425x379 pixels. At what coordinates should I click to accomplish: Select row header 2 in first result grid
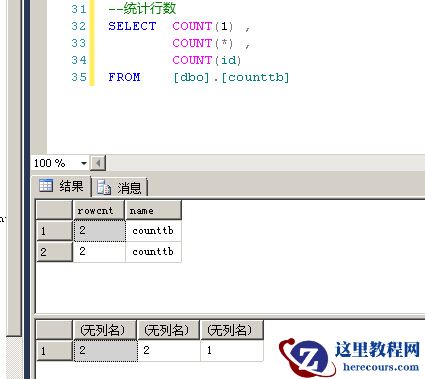(54, 252)
